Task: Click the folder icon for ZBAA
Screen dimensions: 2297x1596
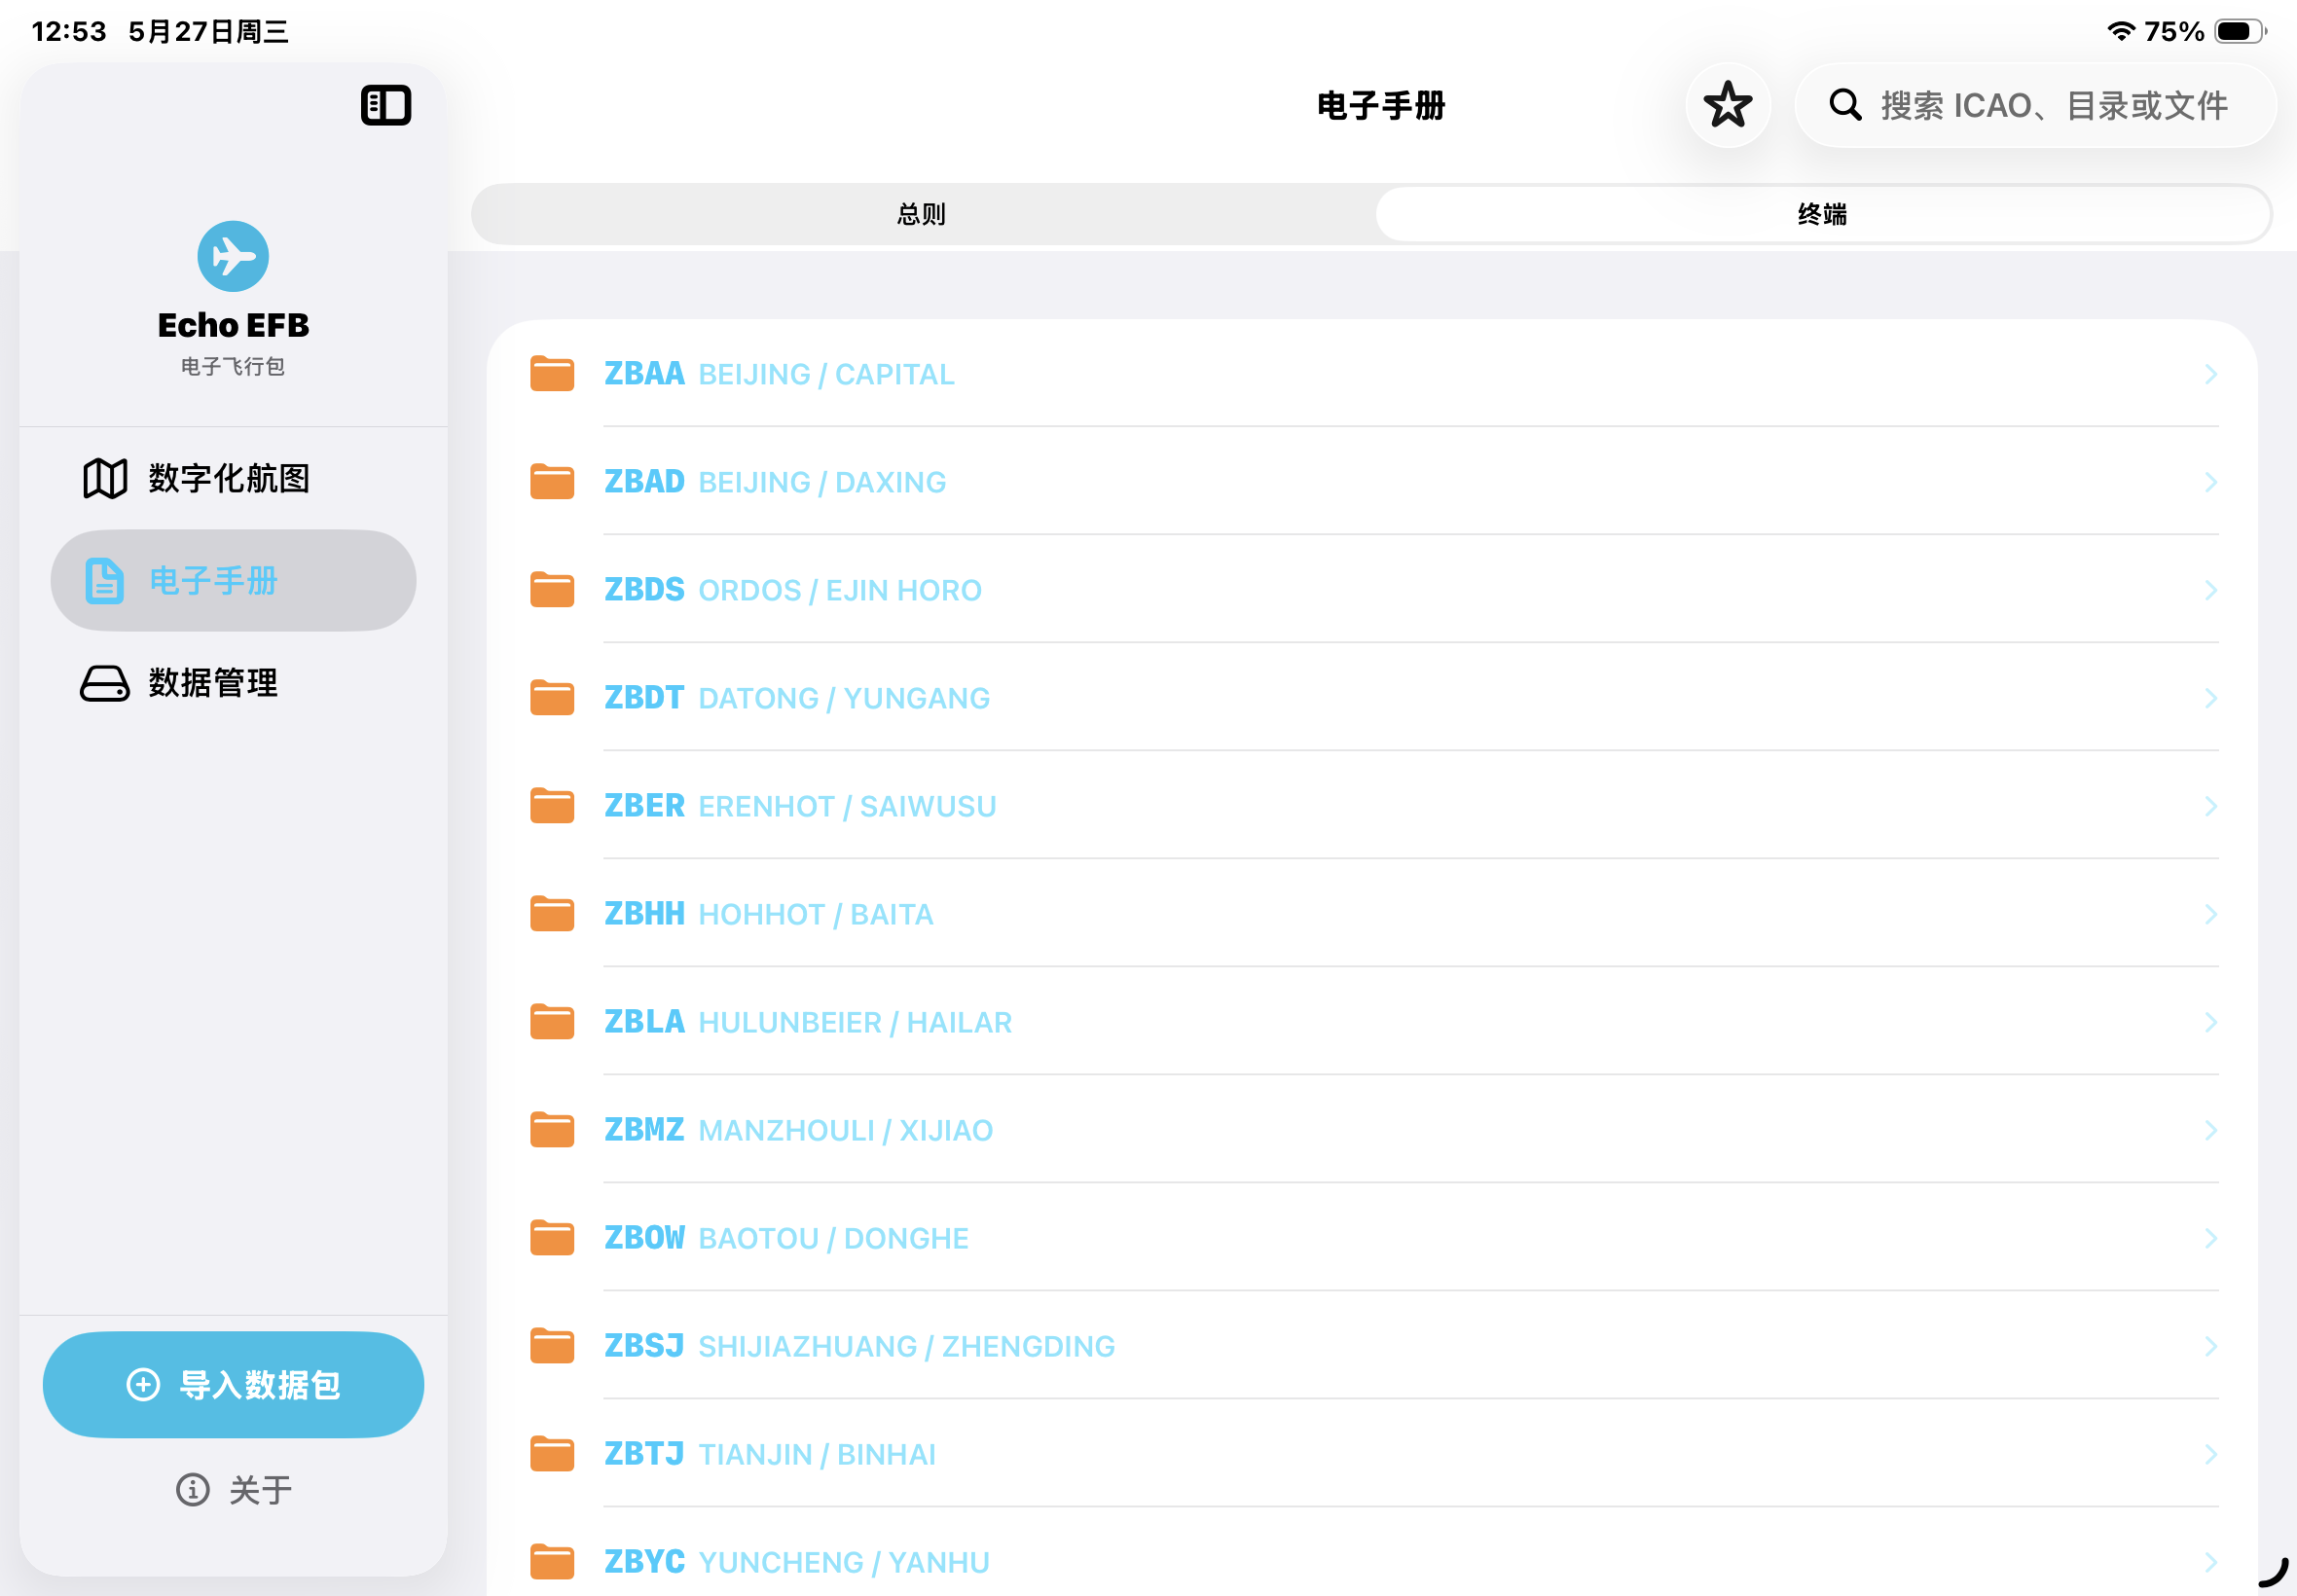Action: (x=552, y=373)
